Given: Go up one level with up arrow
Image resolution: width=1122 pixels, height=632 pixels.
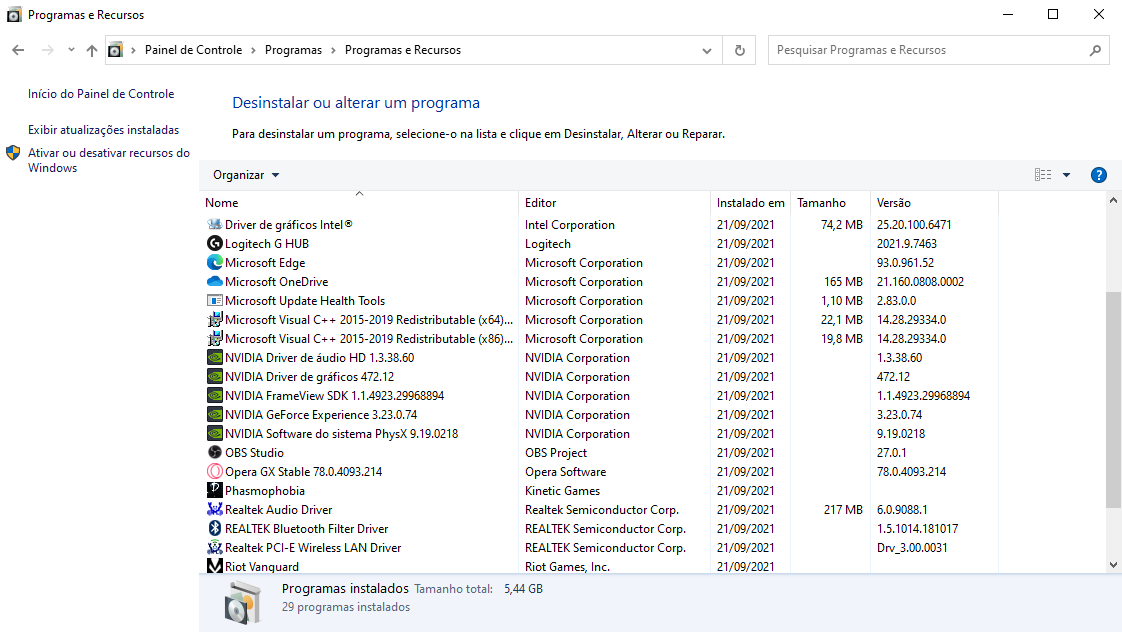Looking at the screenshot, I should coord(92,50).
